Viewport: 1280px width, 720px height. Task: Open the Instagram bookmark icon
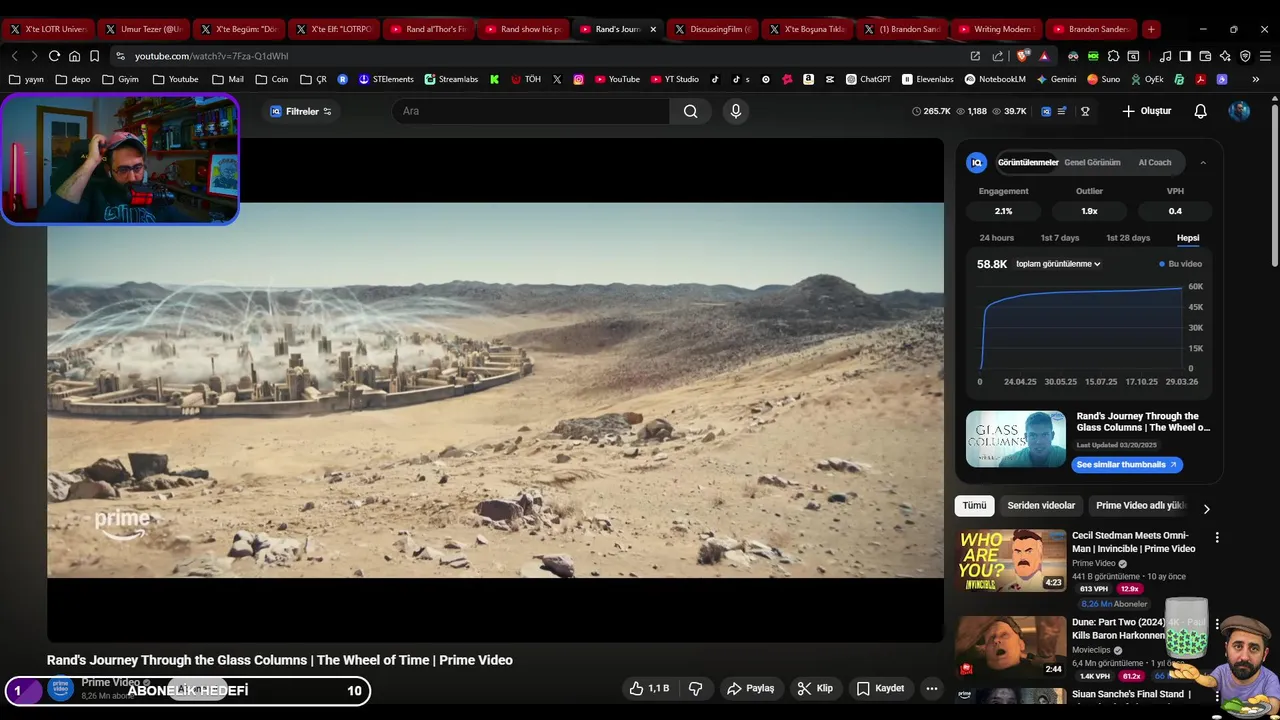tap(578, 79)
